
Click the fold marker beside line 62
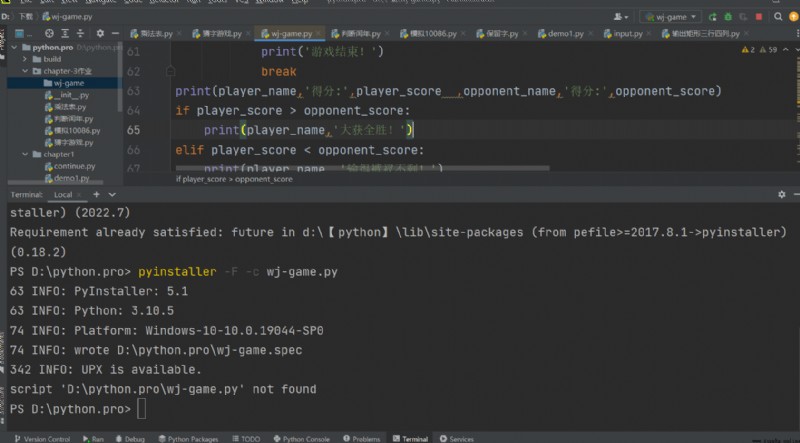tap(170, 71)
